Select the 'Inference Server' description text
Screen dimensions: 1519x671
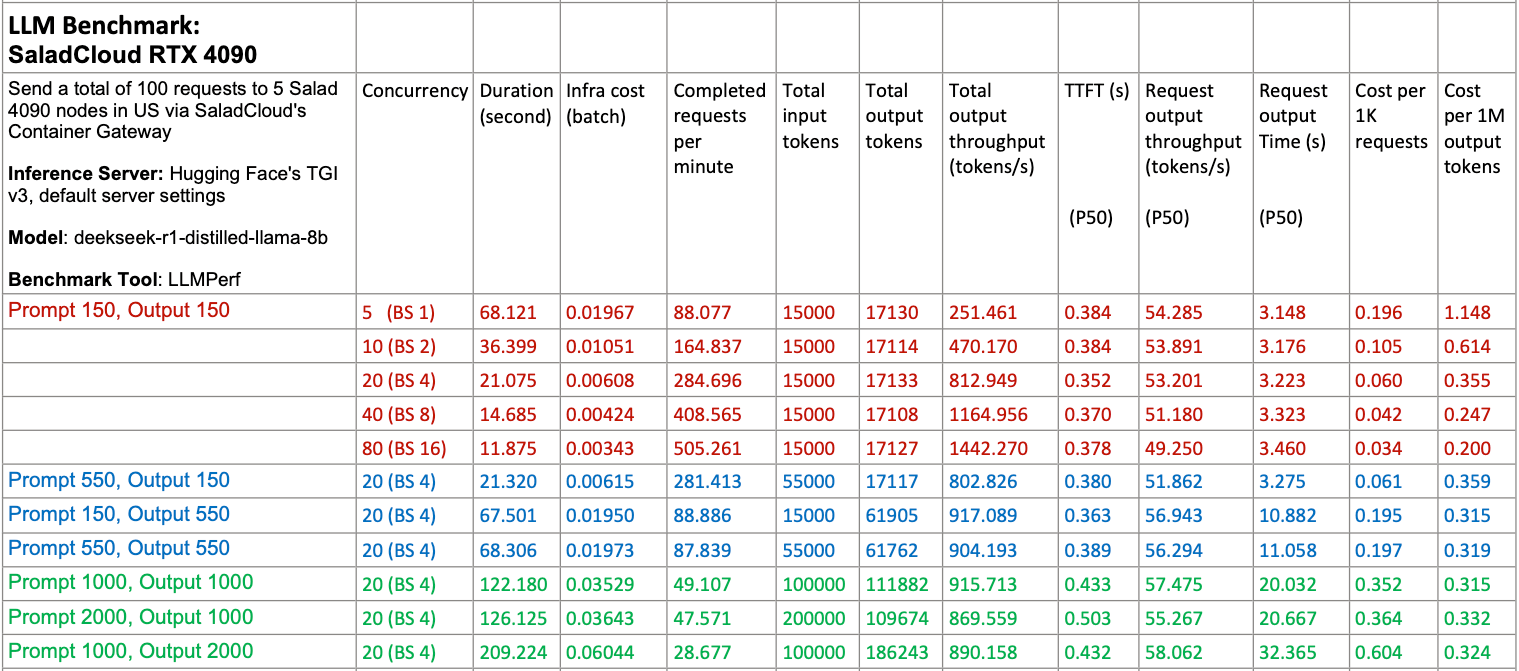[173, 185]
